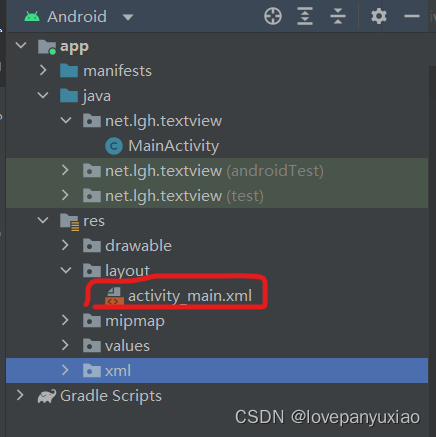The image size is (436, 437).
Task: Select opened file locate target icon
Action: pyautogui.click(x=273, y=16)
